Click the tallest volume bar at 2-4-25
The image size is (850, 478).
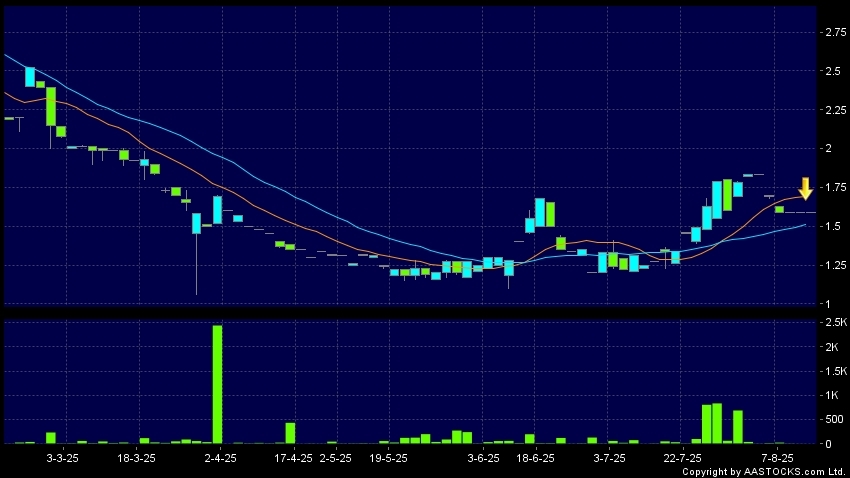pos(217,384)
